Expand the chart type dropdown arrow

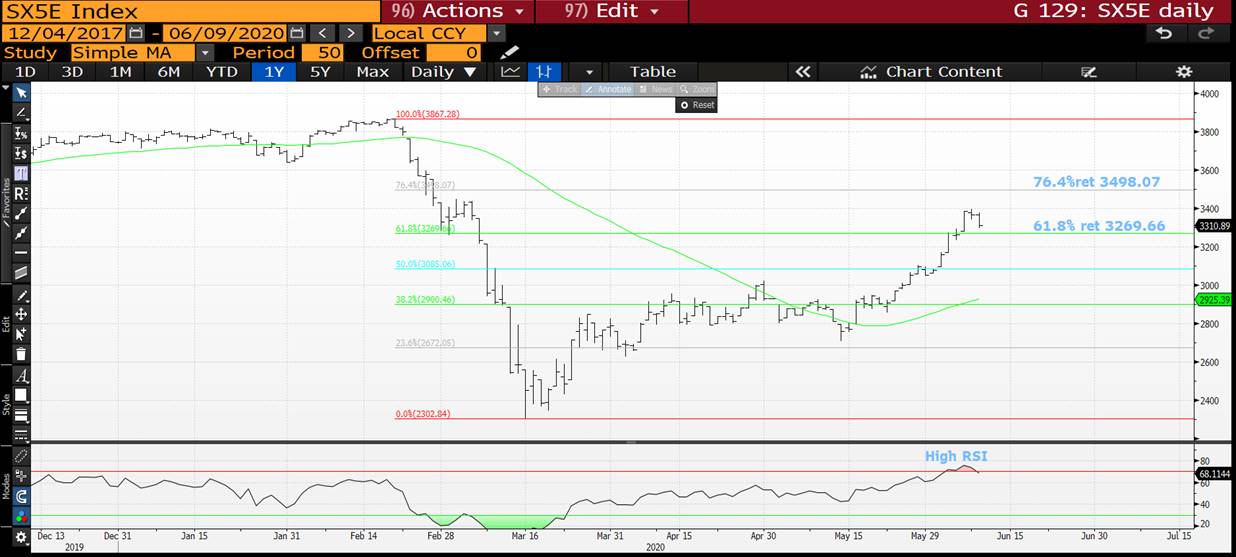[588, 72]
